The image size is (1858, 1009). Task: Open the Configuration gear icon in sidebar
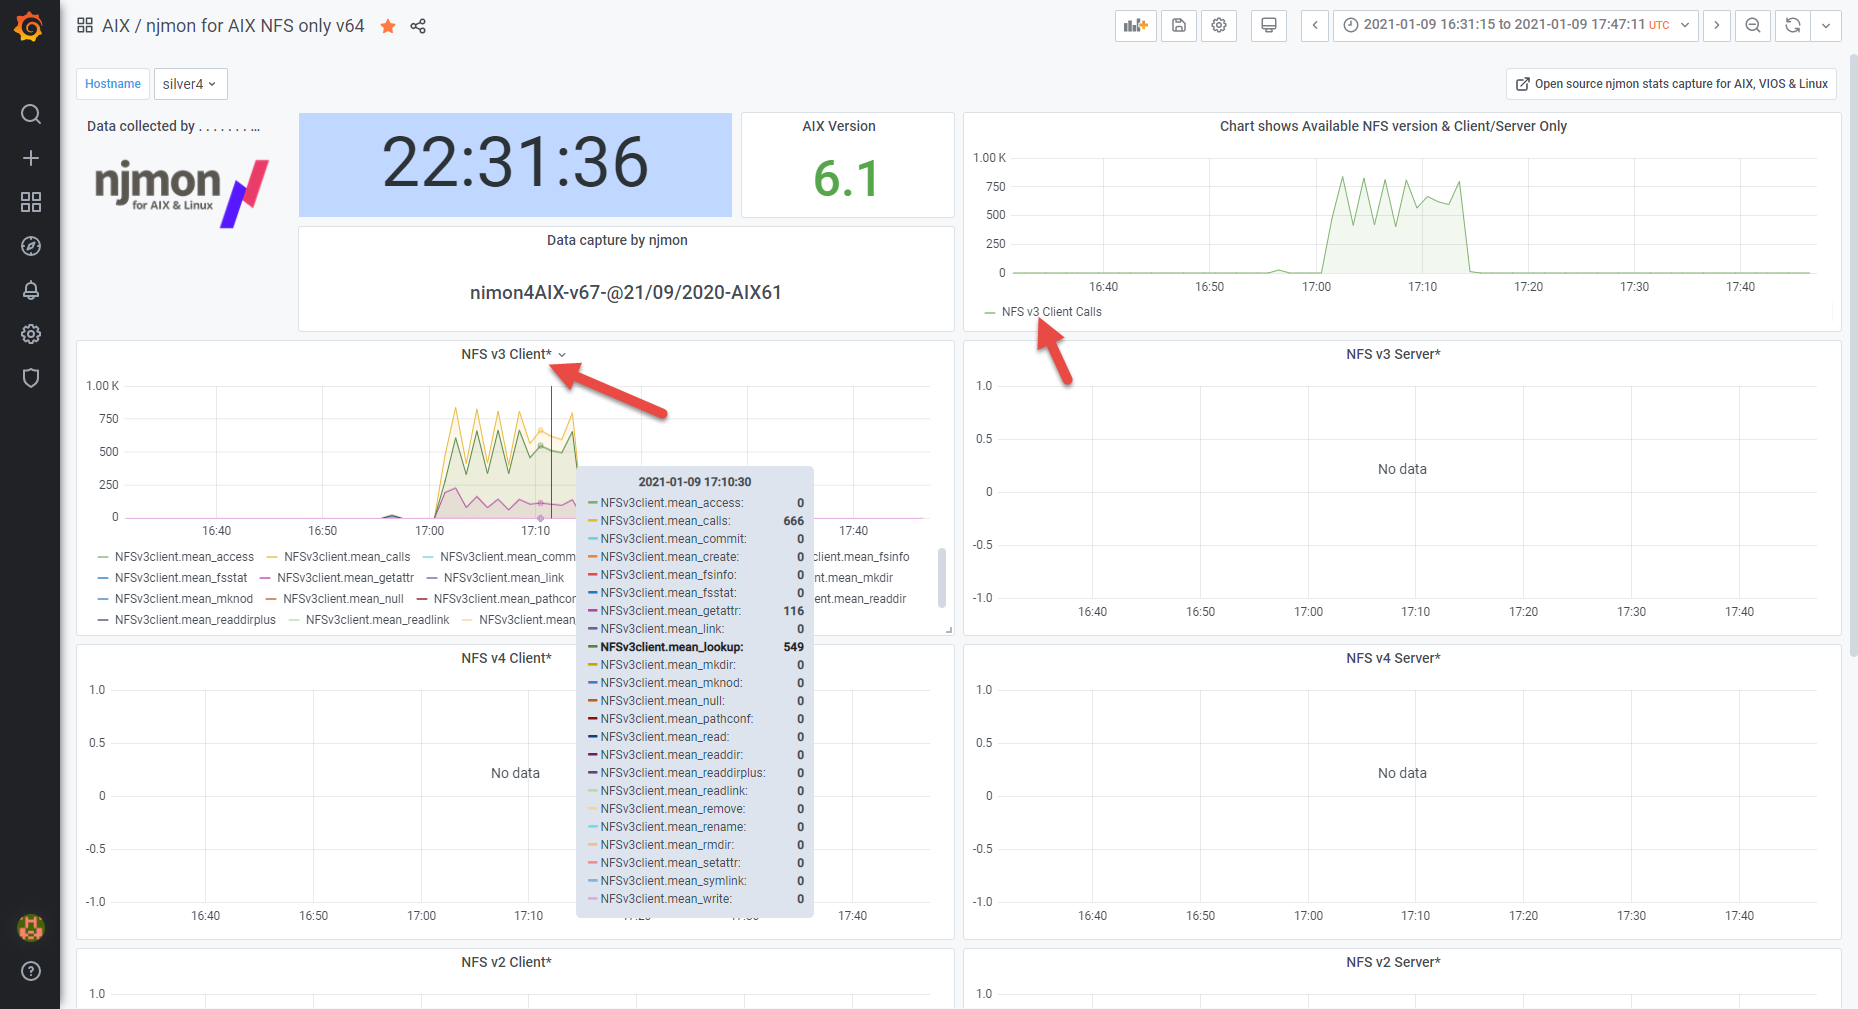(x=31, y=334)
